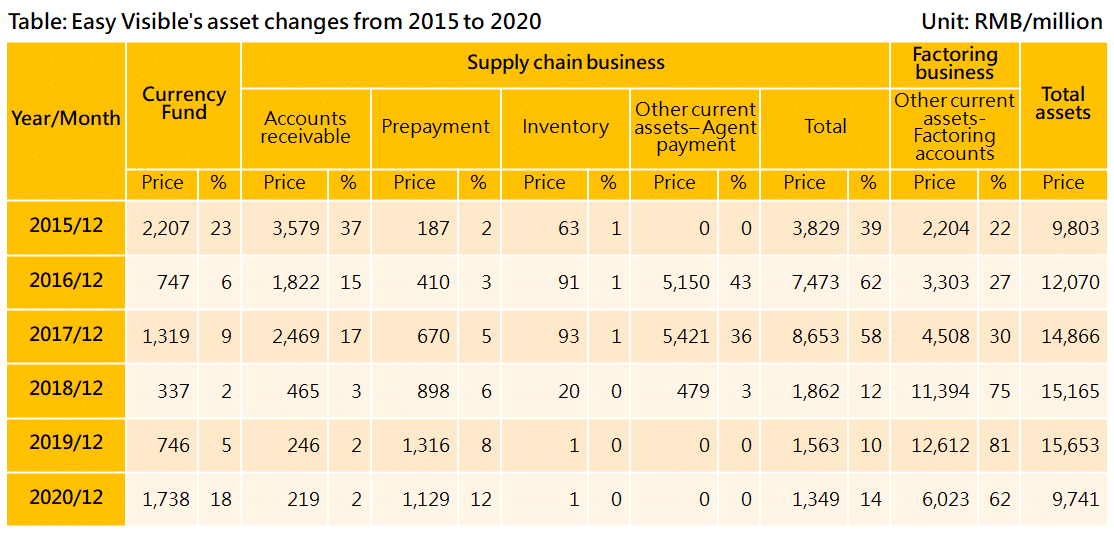
Task: Select supply chain total 7,473
Action: [815, 283]
